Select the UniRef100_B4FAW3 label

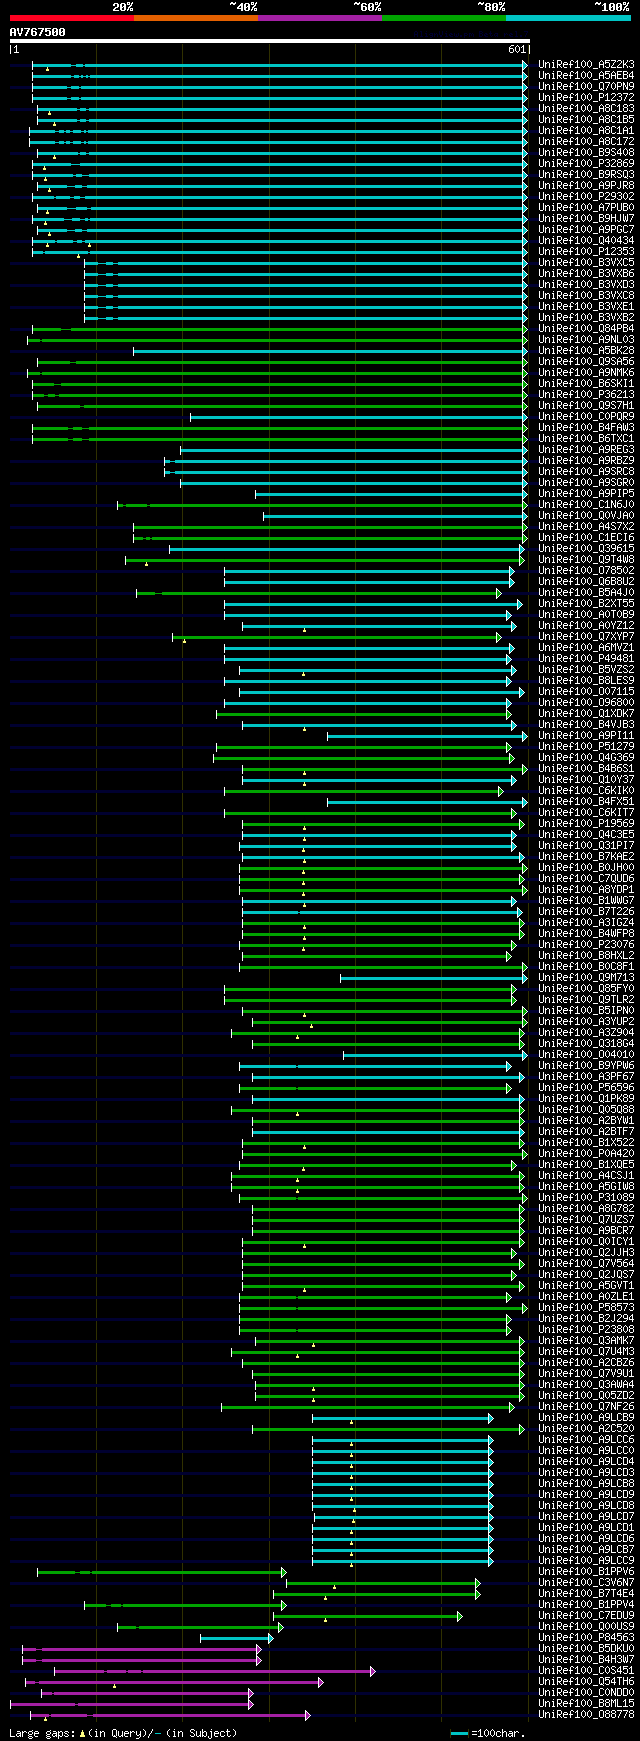586,428
